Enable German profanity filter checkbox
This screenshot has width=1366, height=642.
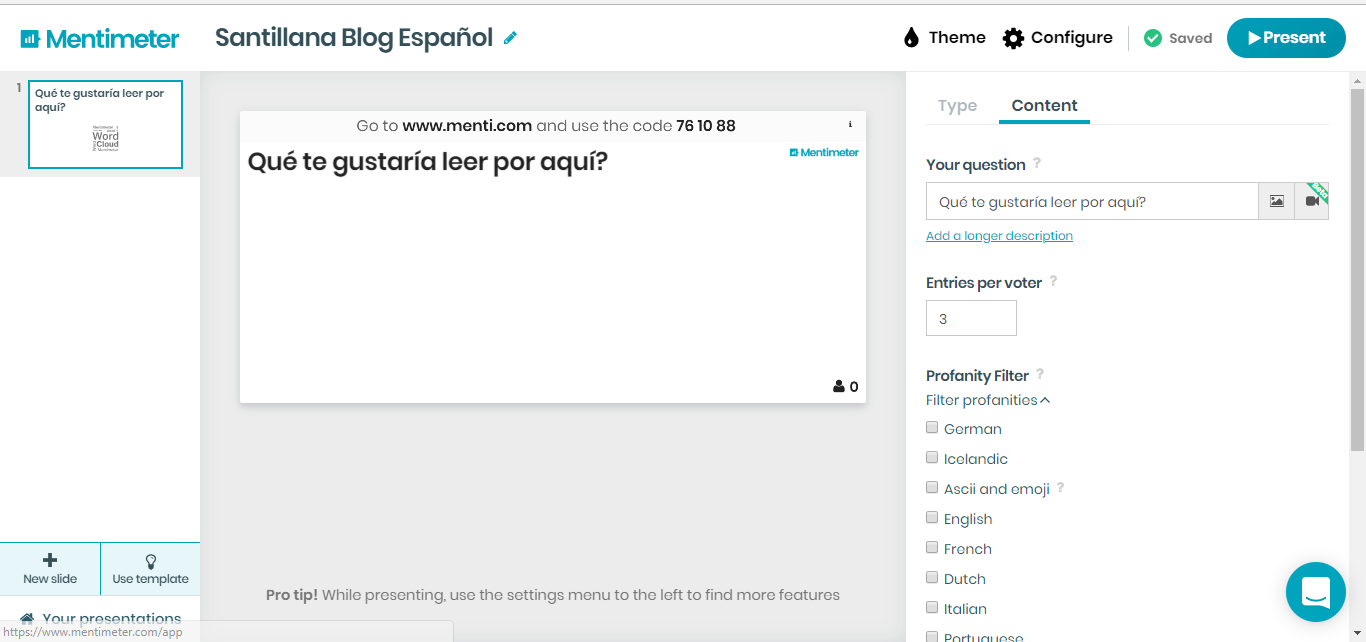tap(932, 428)
